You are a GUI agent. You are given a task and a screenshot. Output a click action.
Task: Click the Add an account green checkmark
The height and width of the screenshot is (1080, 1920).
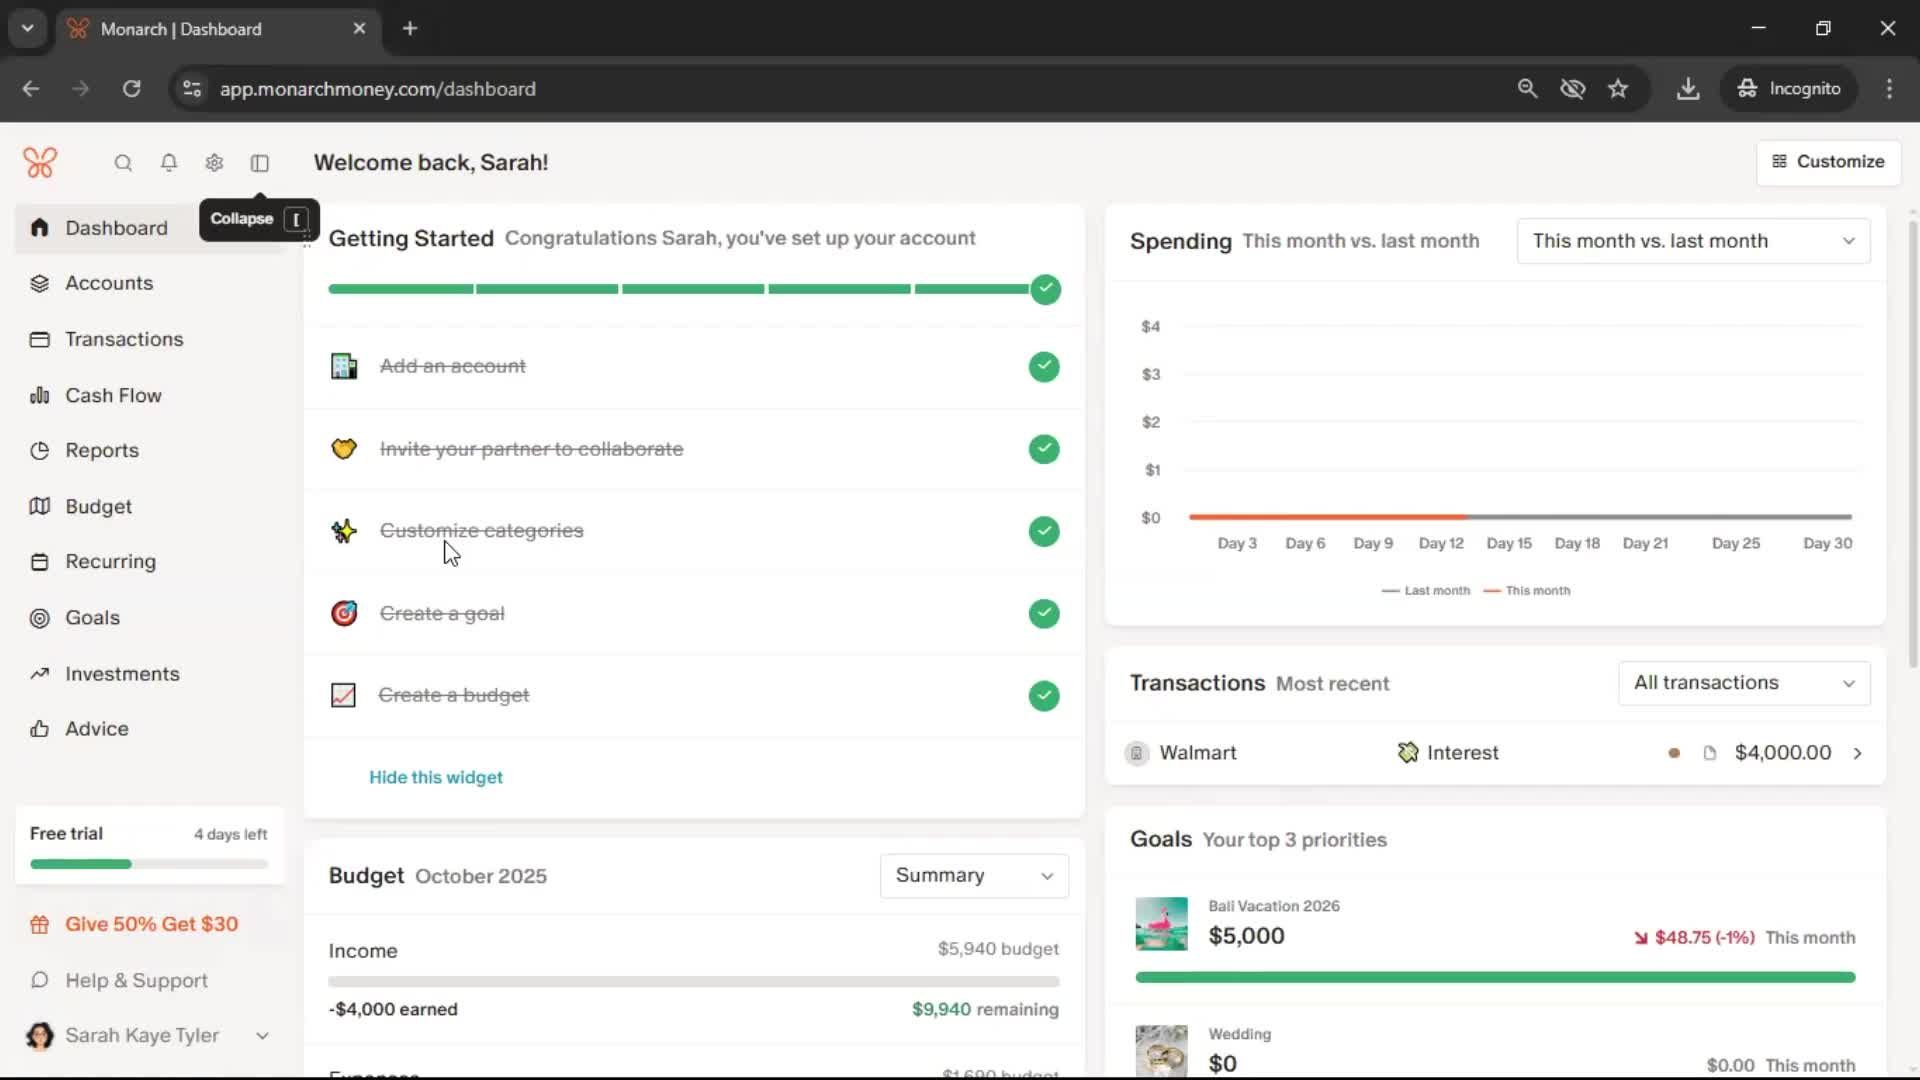(1044, 367)
